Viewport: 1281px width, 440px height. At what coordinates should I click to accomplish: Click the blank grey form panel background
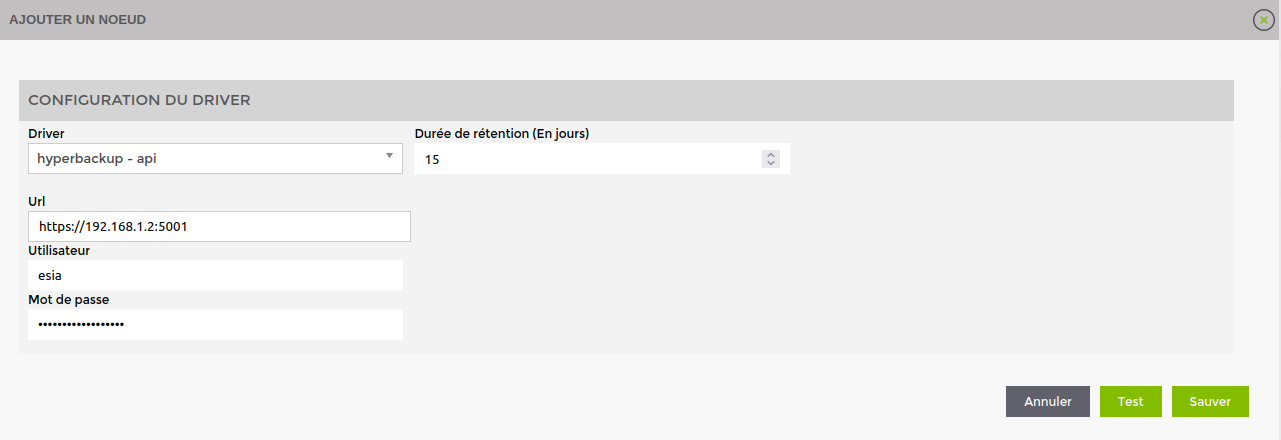pos(800,270)
